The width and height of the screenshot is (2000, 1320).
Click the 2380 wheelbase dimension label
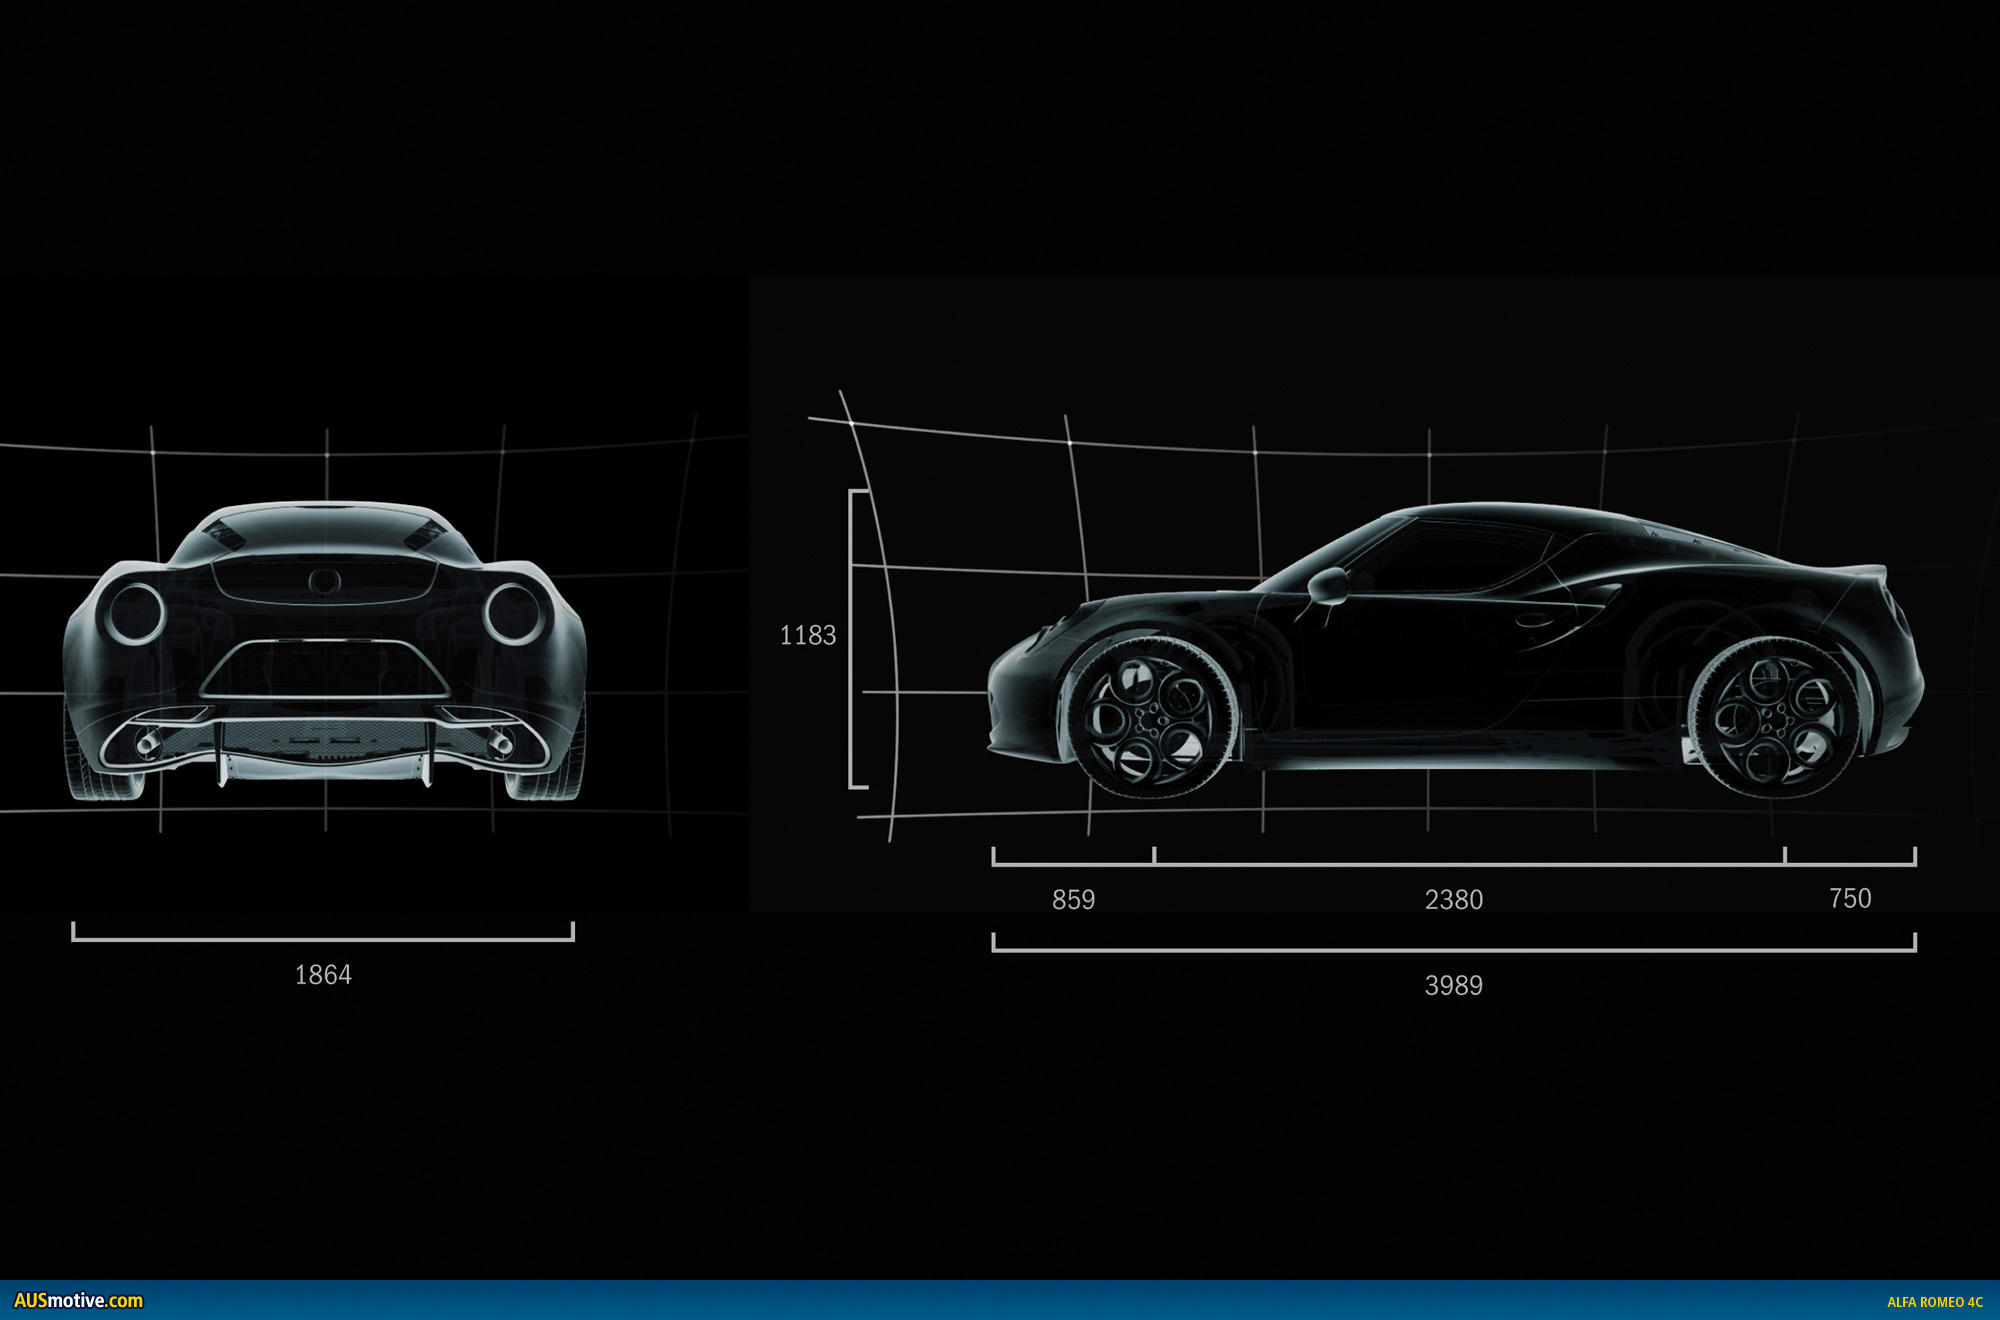pyautogui.click(x=1453, y=900)
